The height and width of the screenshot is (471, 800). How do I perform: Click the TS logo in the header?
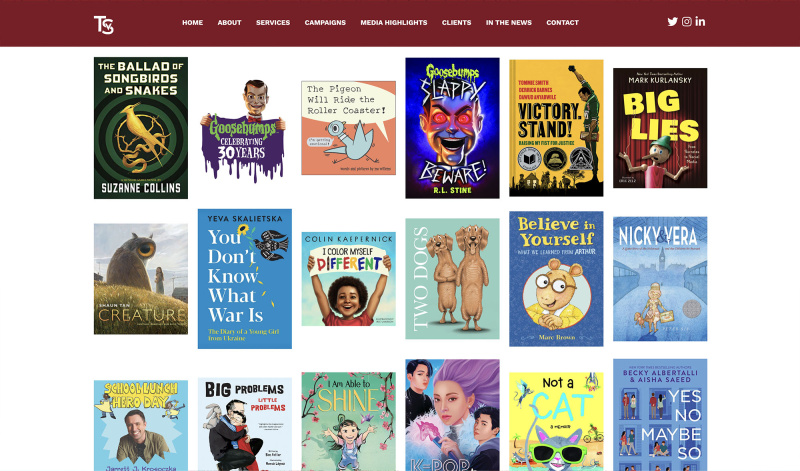(x=104, y=24)
